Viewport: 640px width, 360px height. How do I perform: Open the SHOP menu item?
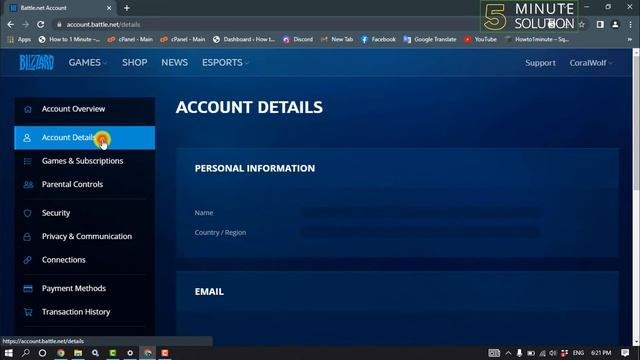click(134, 62)
